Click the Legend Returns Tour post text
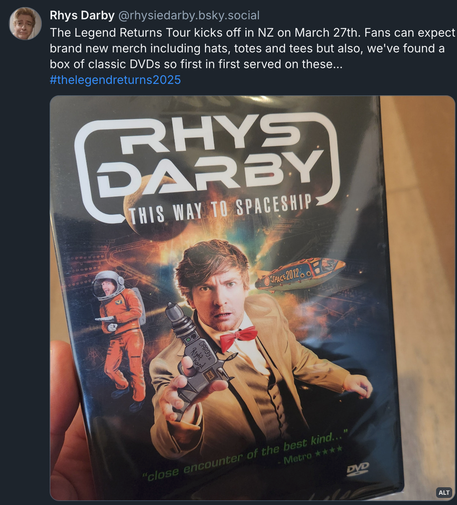457x505 pixels. tap(252, 48)
